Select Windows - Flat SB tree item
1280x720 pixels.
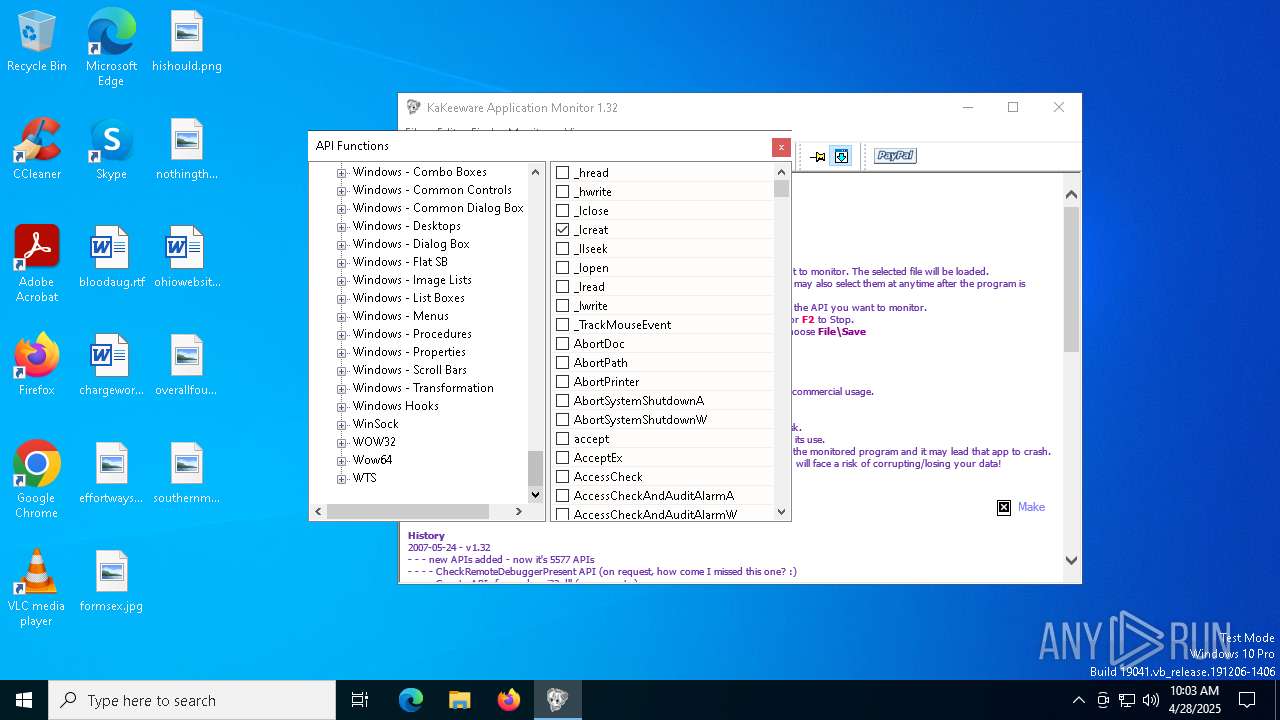[400, 262]
